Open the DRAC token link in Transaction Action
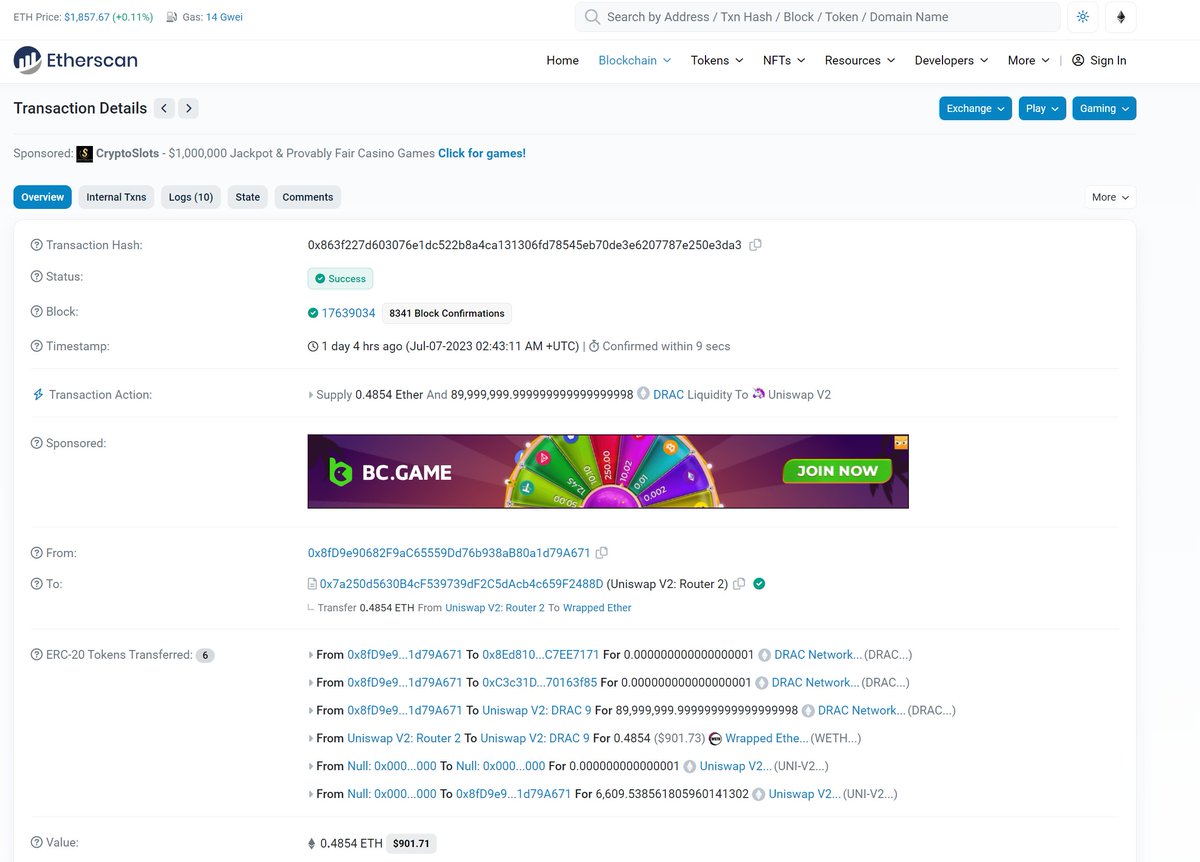Viewport: 1200px width, 862px height. point(668,394)
